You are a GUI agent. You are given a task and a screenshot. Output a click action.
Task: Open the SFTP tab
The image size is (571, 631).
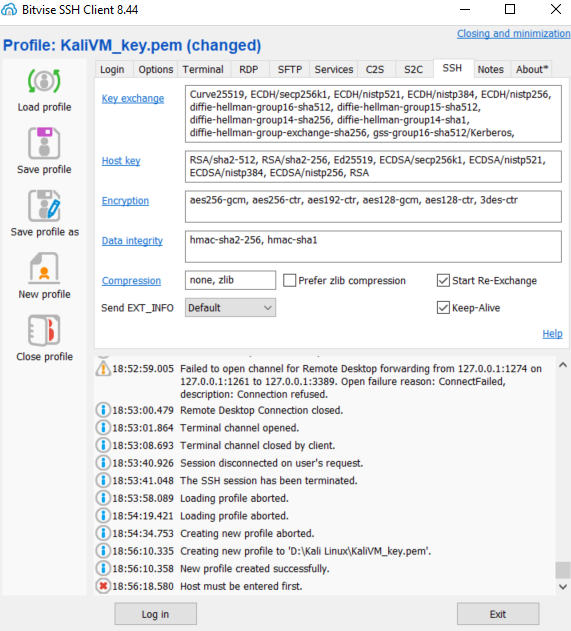[290, 70]
